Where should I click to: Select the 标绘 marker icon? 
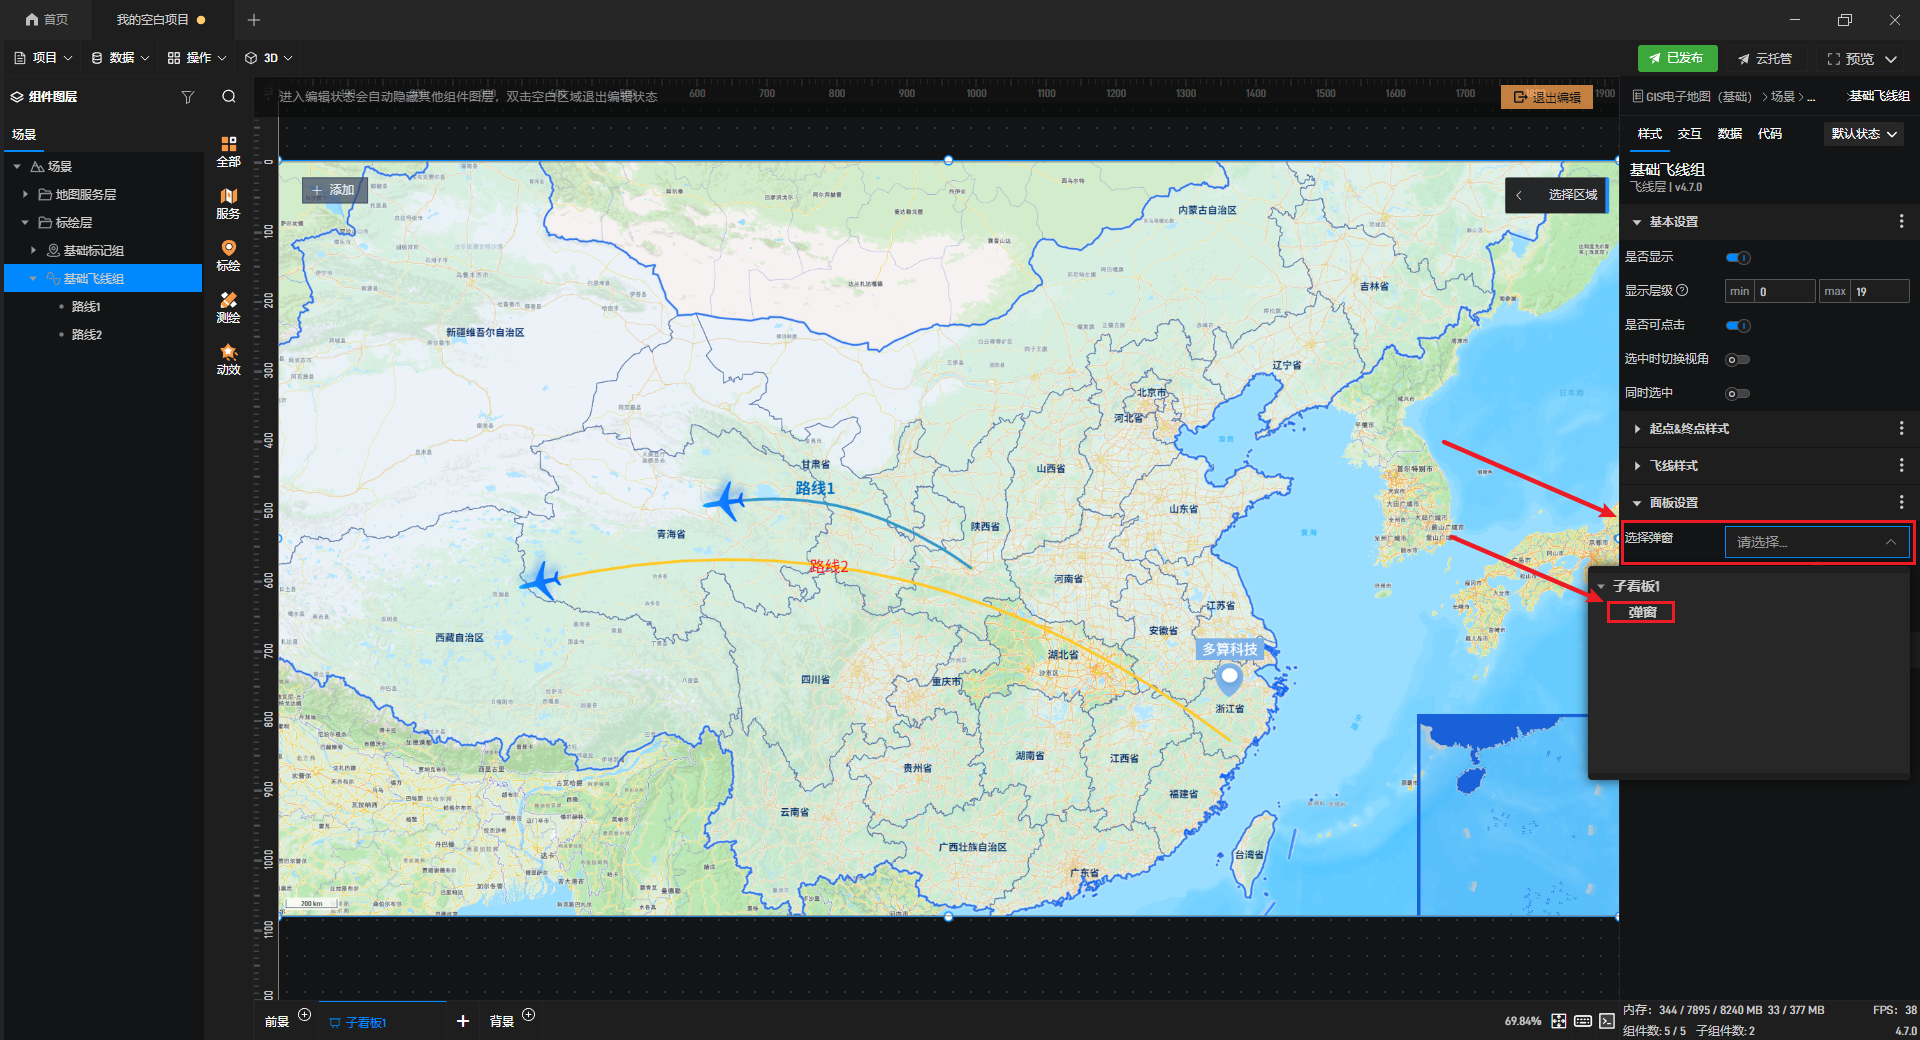228,255
